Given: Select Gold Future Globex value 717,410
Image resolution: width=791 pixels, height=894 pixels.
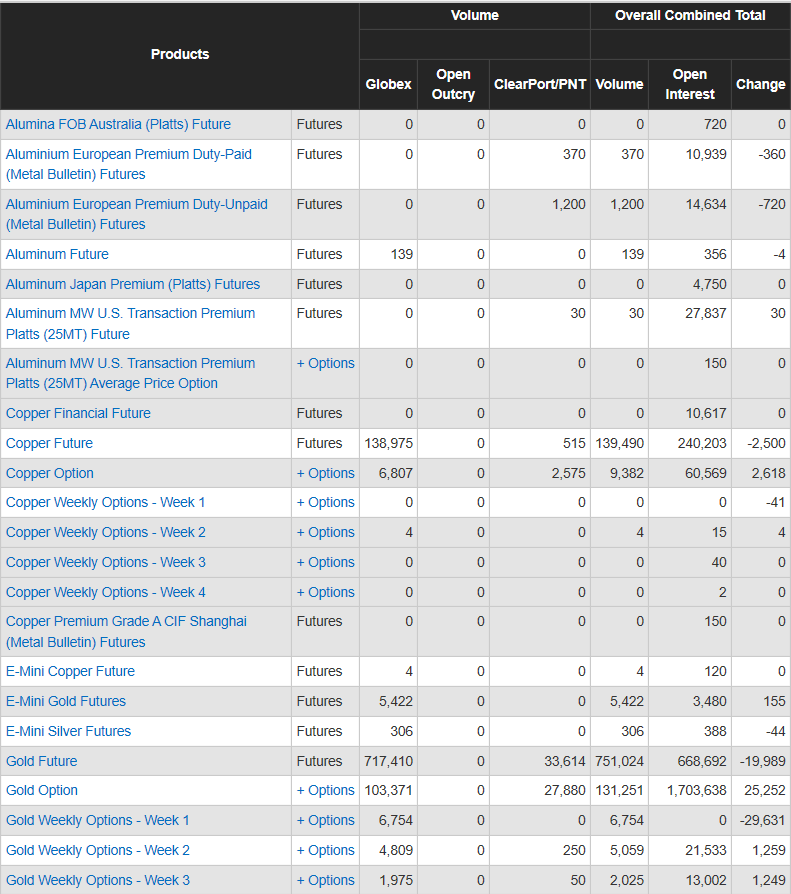Looking at the screenshot, I should [388, 761].
